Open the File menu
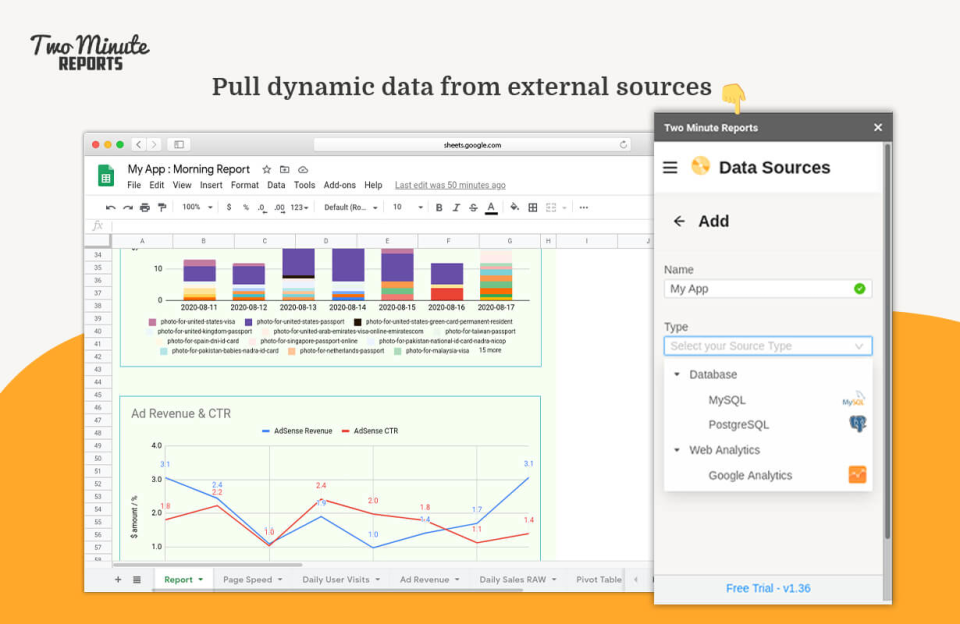The image size is (960, 624). (x=134, y=185)
